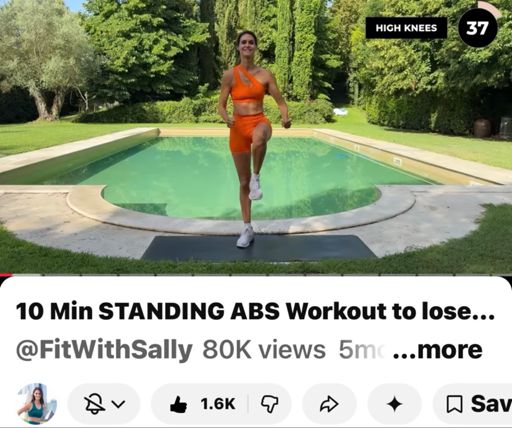This screenshot has width=512, height=428.
Task: Click the 37 countdown timer circle
Action: [x=478, y=28]
